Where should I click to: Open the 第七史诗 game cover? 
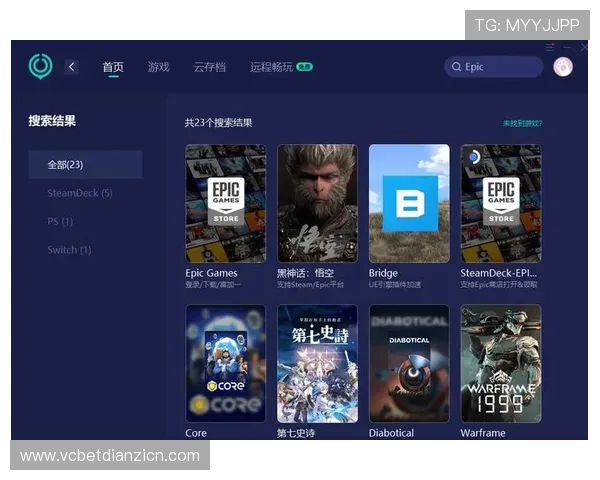pos(317,363)
